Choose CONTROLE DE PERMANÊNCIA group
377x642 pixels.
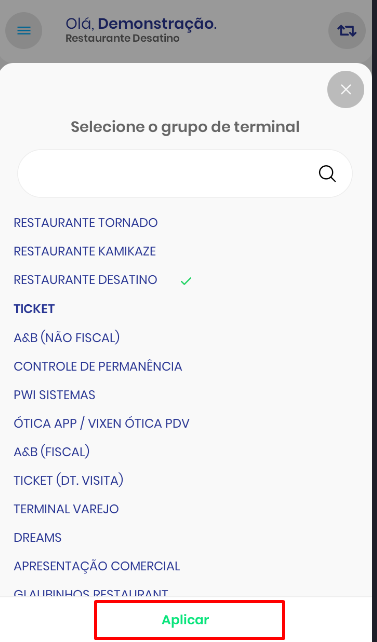coord(98,366)
